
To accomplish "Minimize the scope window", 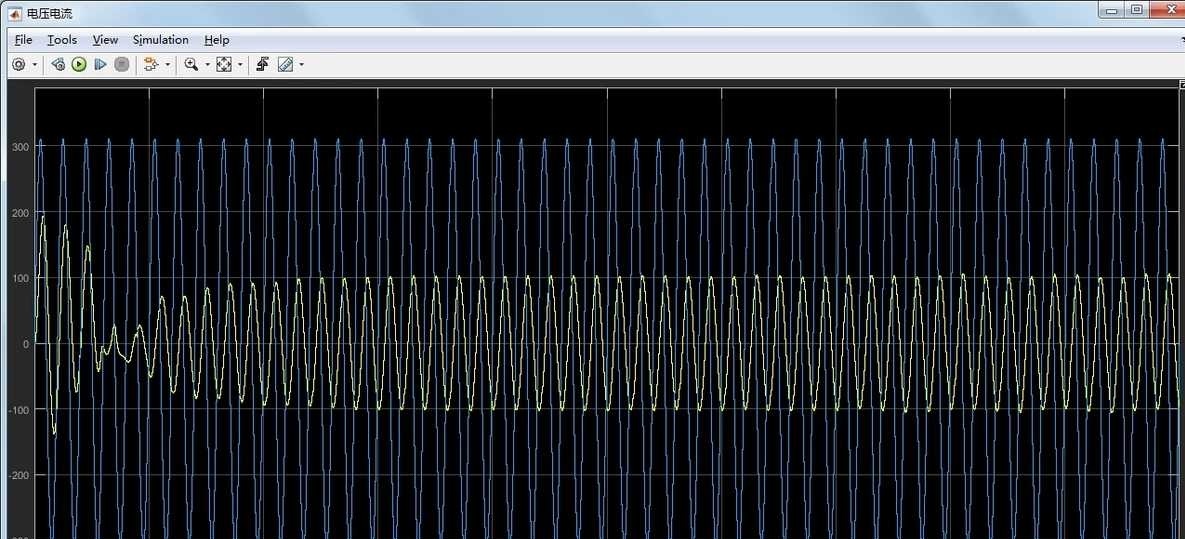I will click(1111, 9).
